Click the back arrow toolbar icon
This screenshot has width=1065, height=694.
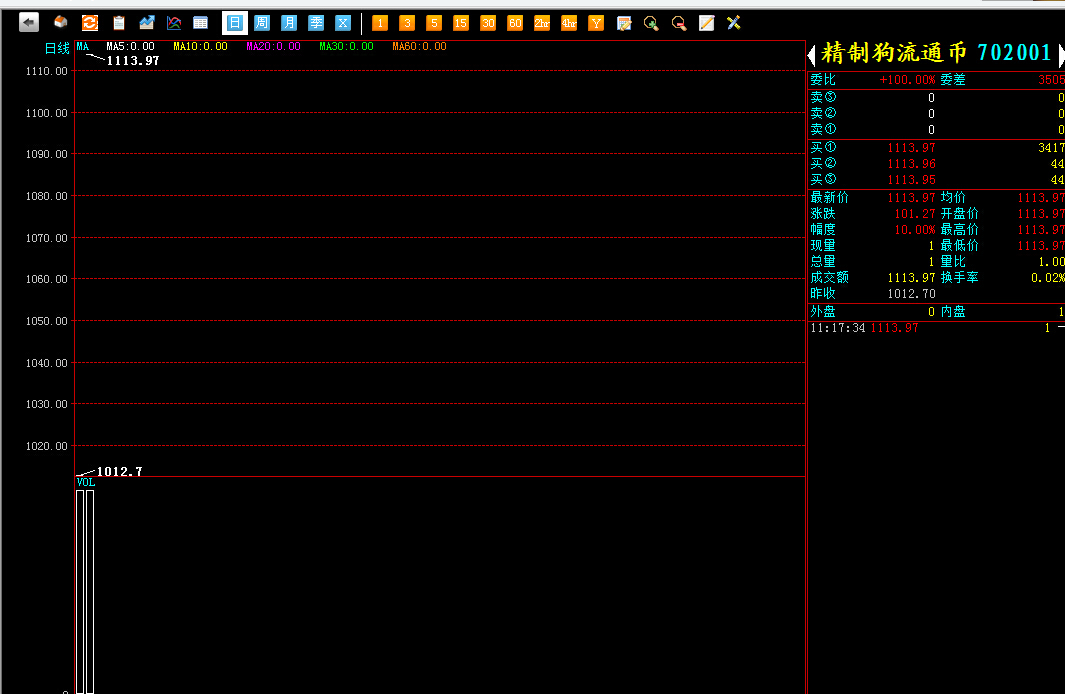(29, 22)
